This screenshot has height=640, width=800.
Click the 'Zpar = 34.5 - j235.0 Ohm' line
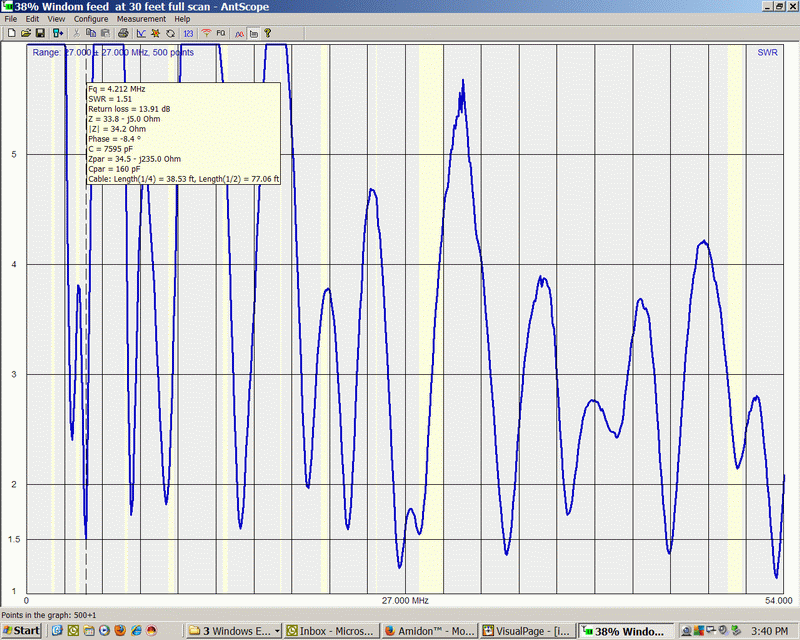tap(135, 159)
